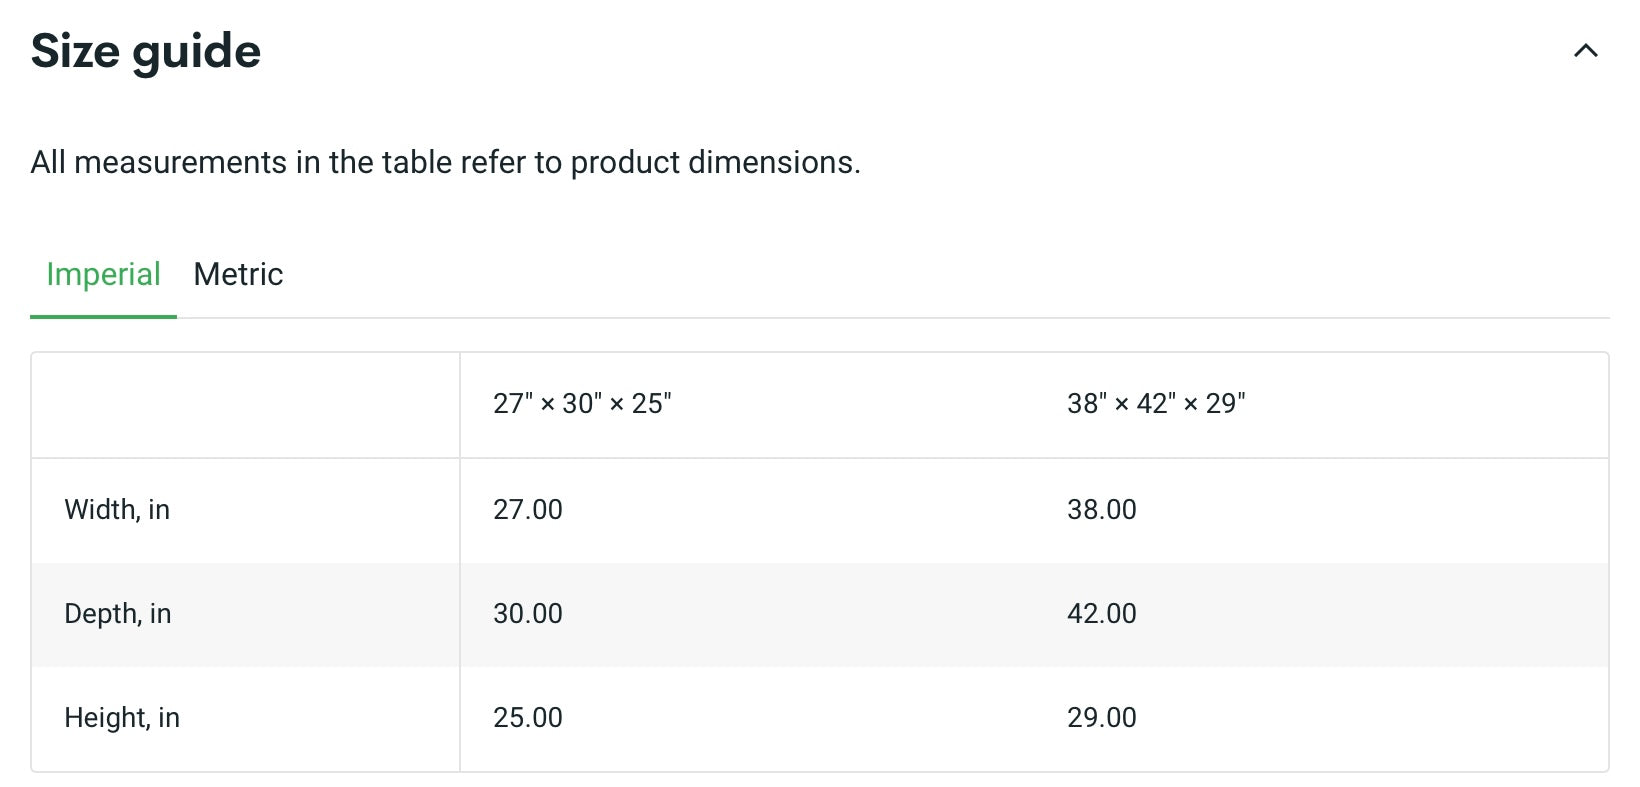Click the 42.00 depth value cell
1640x787 pixels.
[x=1102, y=614]
